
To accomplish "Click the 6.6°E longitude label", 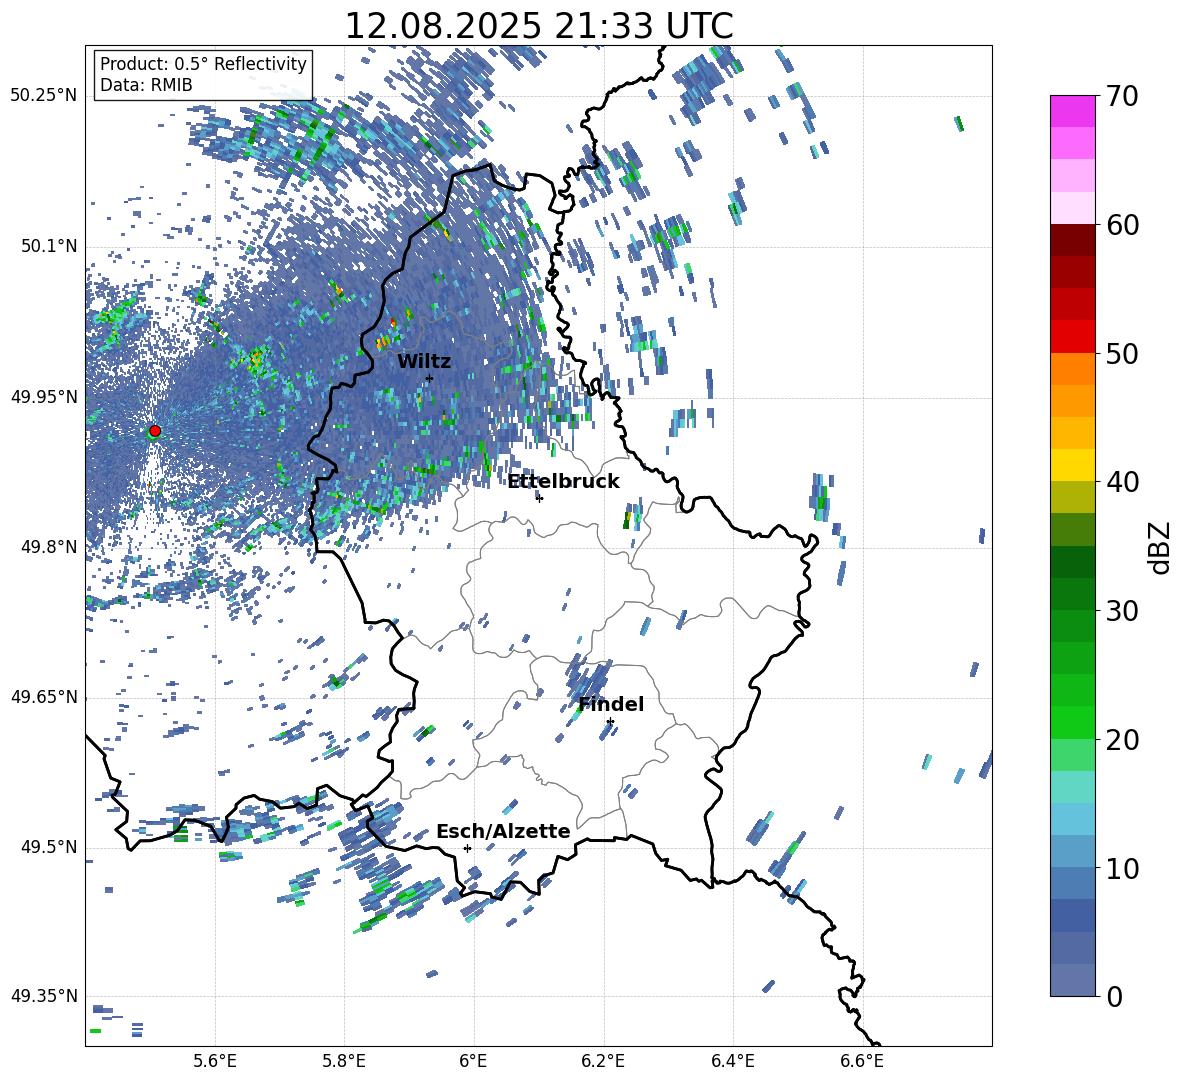I will pos(862,1061).
